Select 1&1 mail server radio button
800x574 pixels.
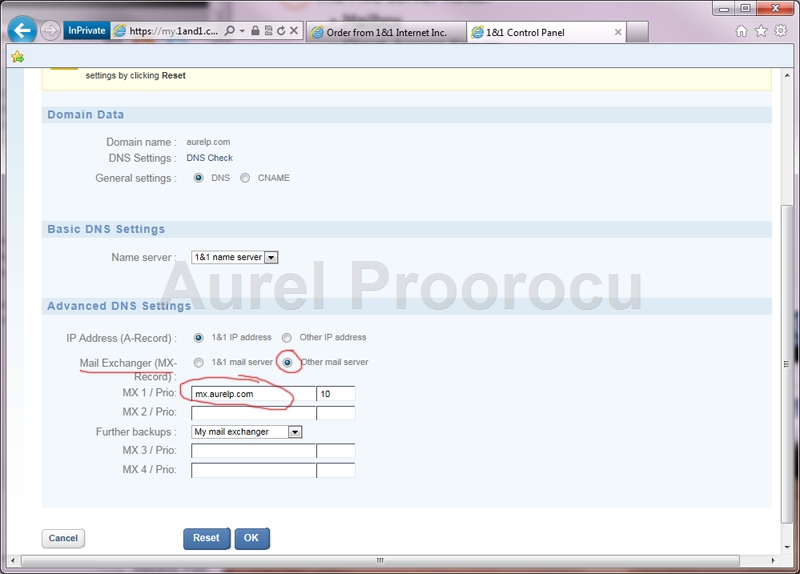tap(198, 363)
